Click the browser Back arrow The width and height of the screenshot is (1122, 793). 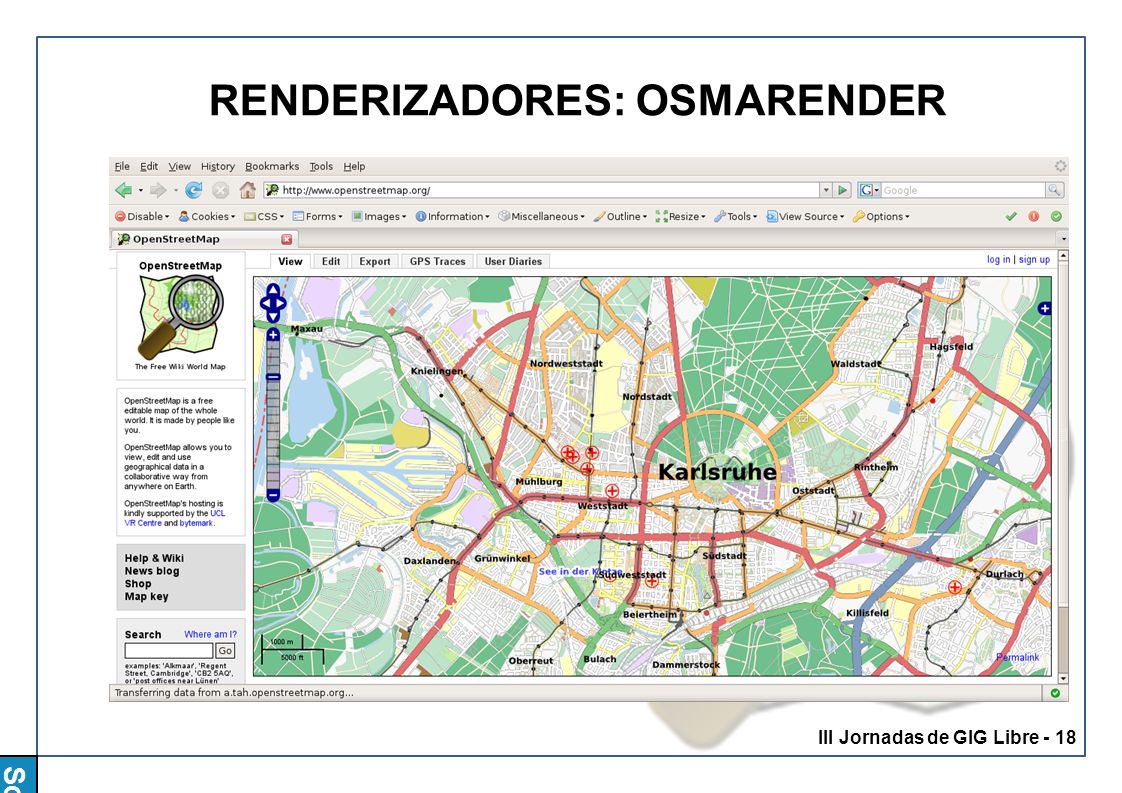(123, 190)
